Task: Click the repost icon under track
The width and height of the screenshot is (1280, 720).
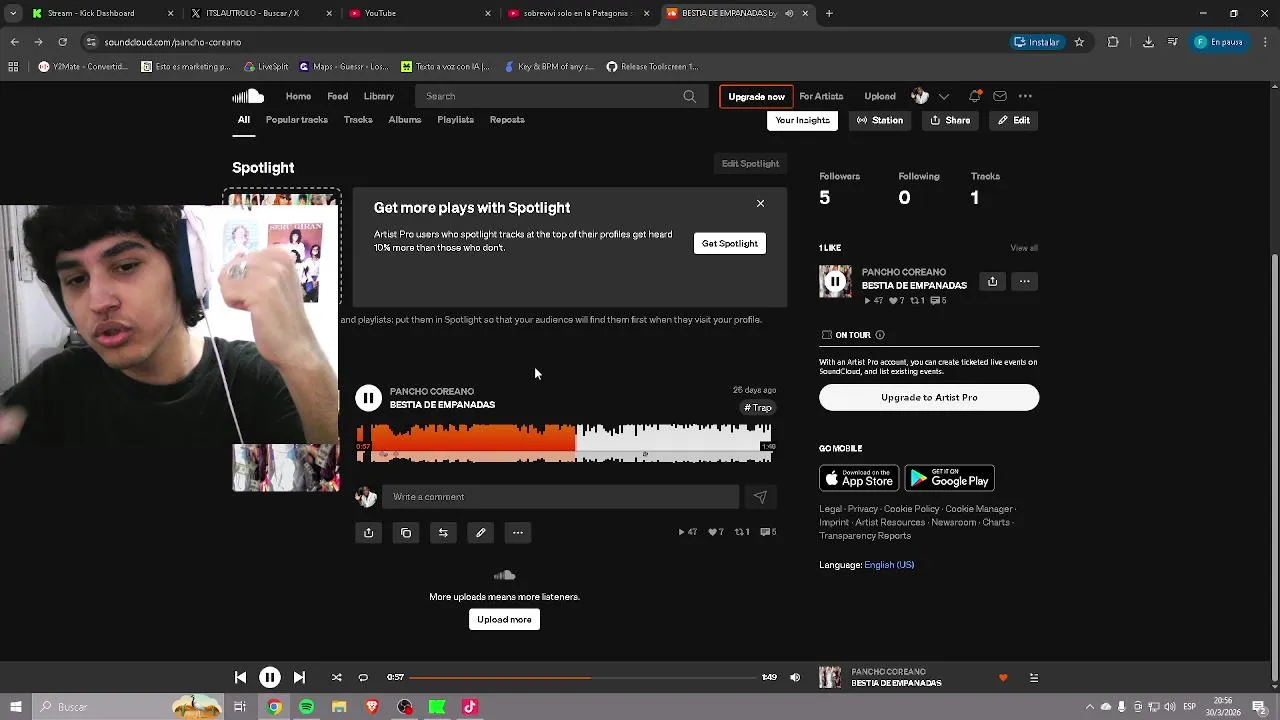Action: pos(443,533)
